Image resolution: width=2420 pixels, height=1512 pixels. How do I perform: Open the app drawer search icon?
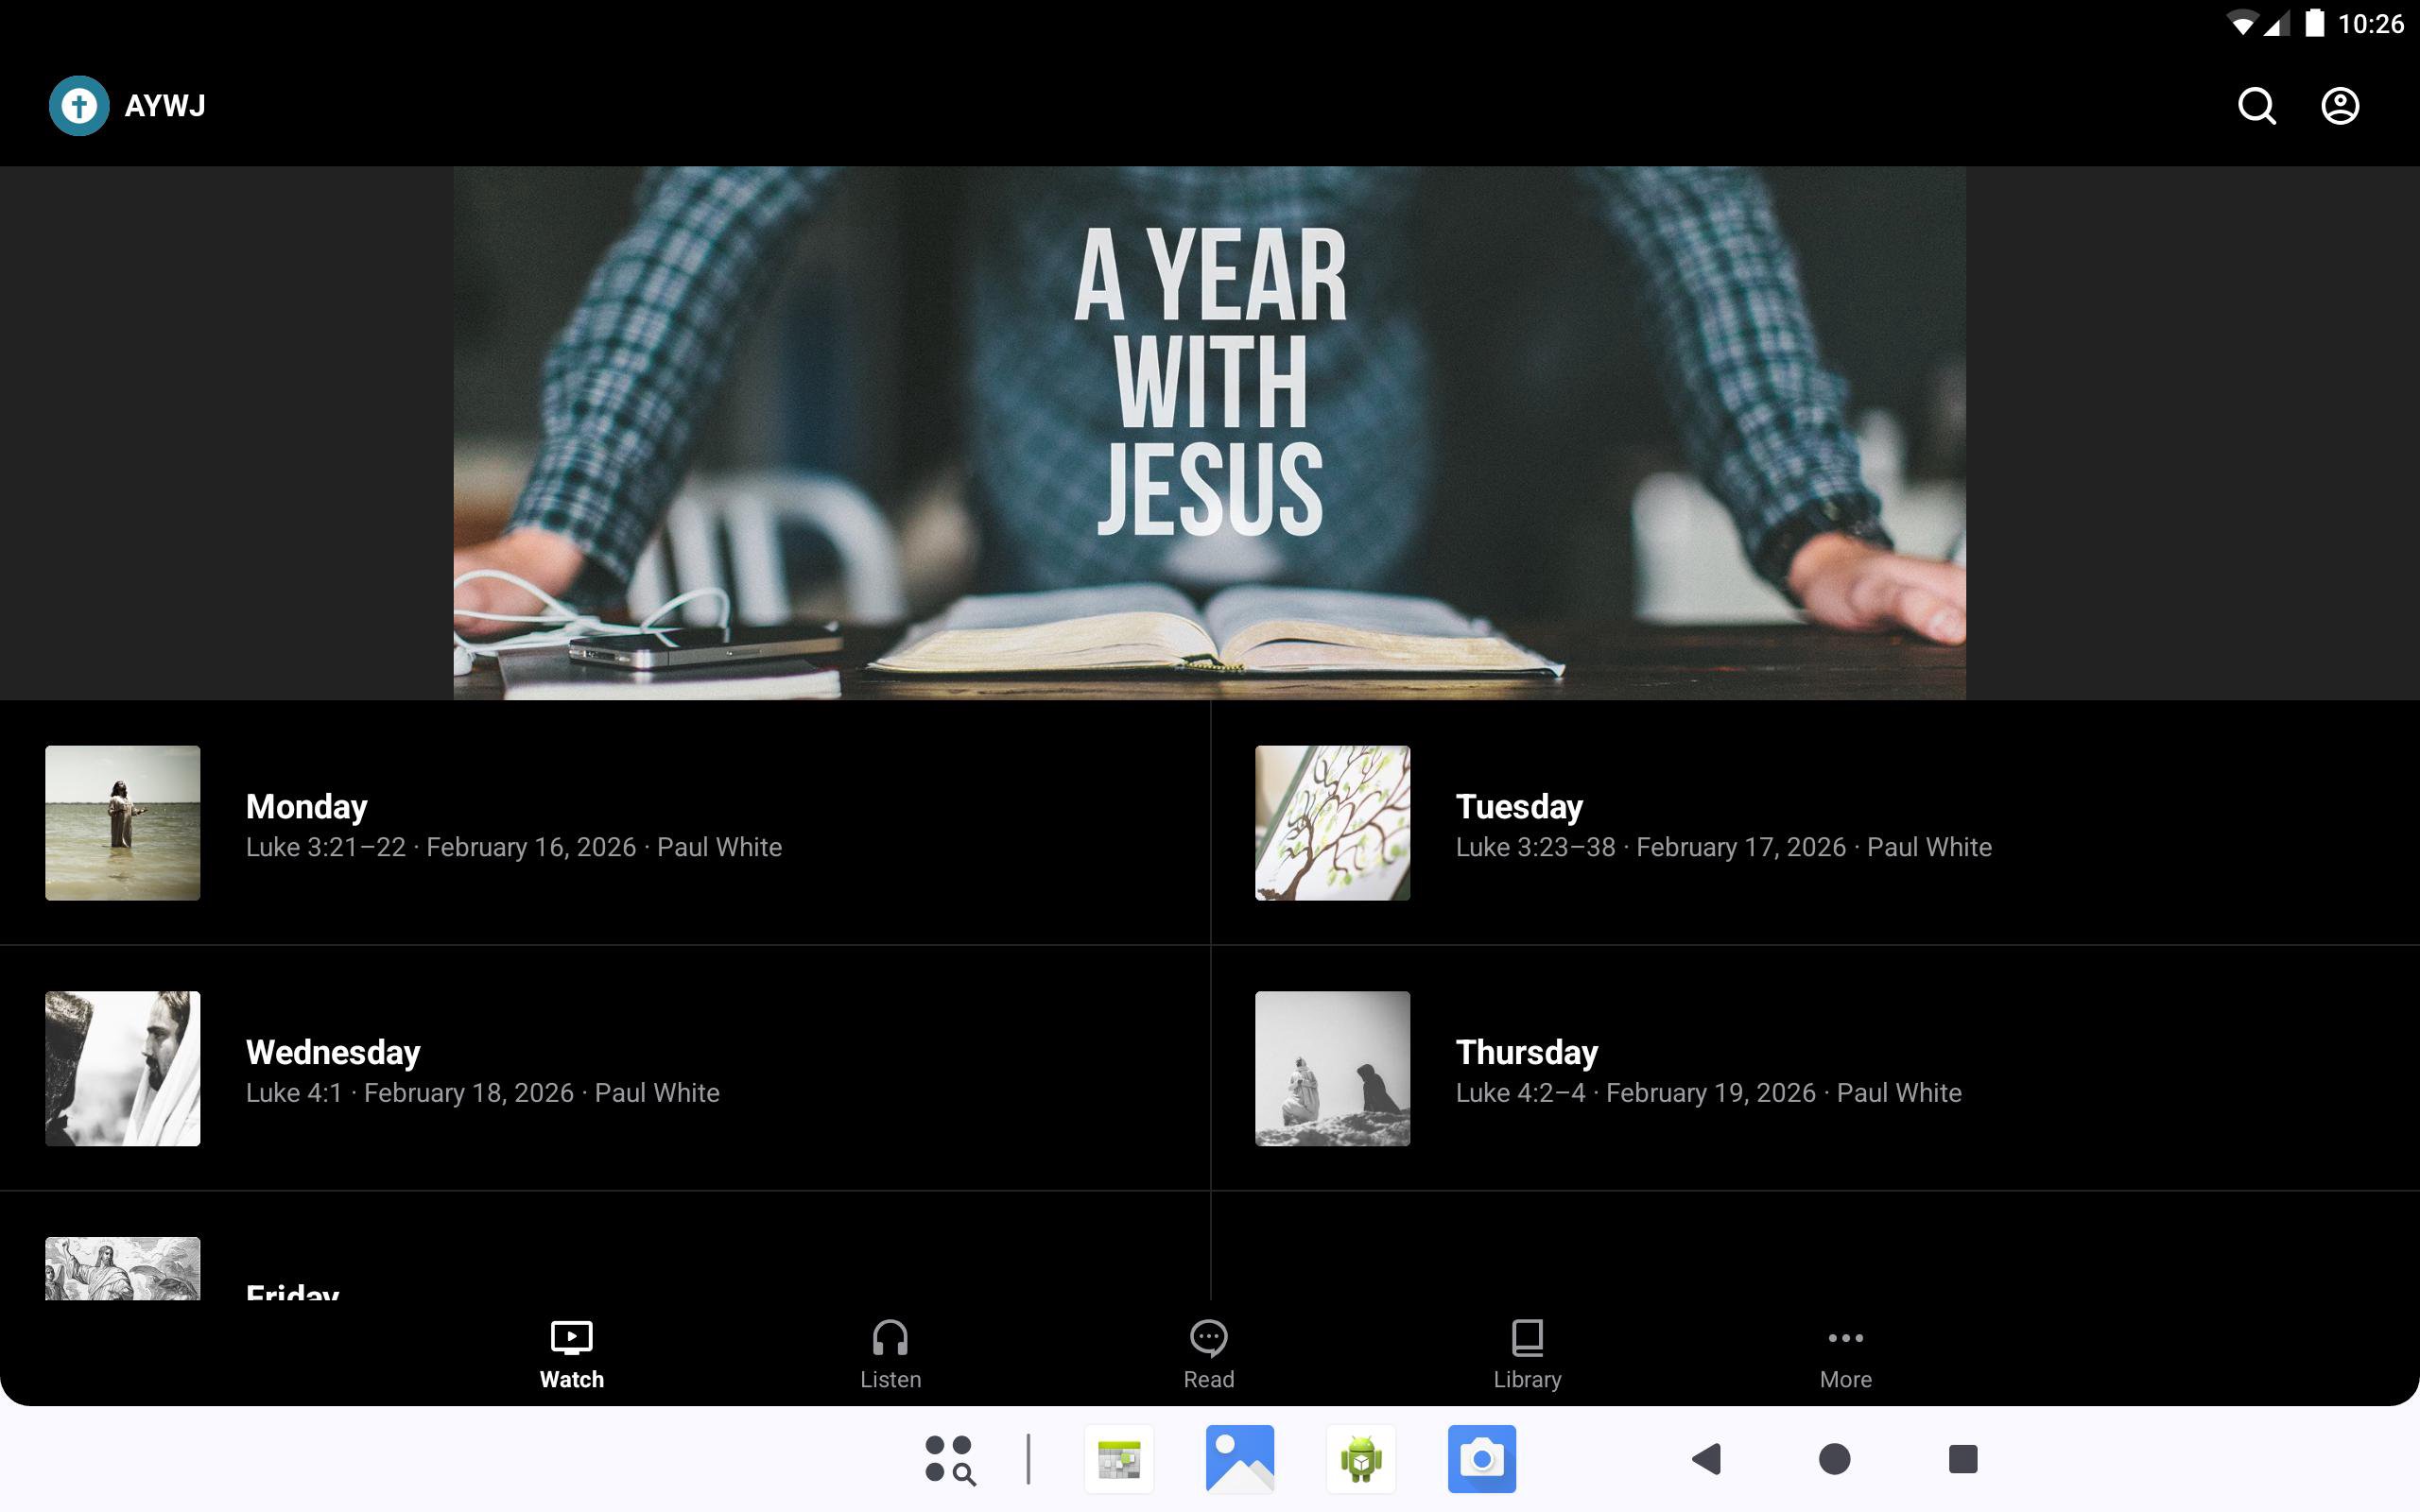(949, 1459)
